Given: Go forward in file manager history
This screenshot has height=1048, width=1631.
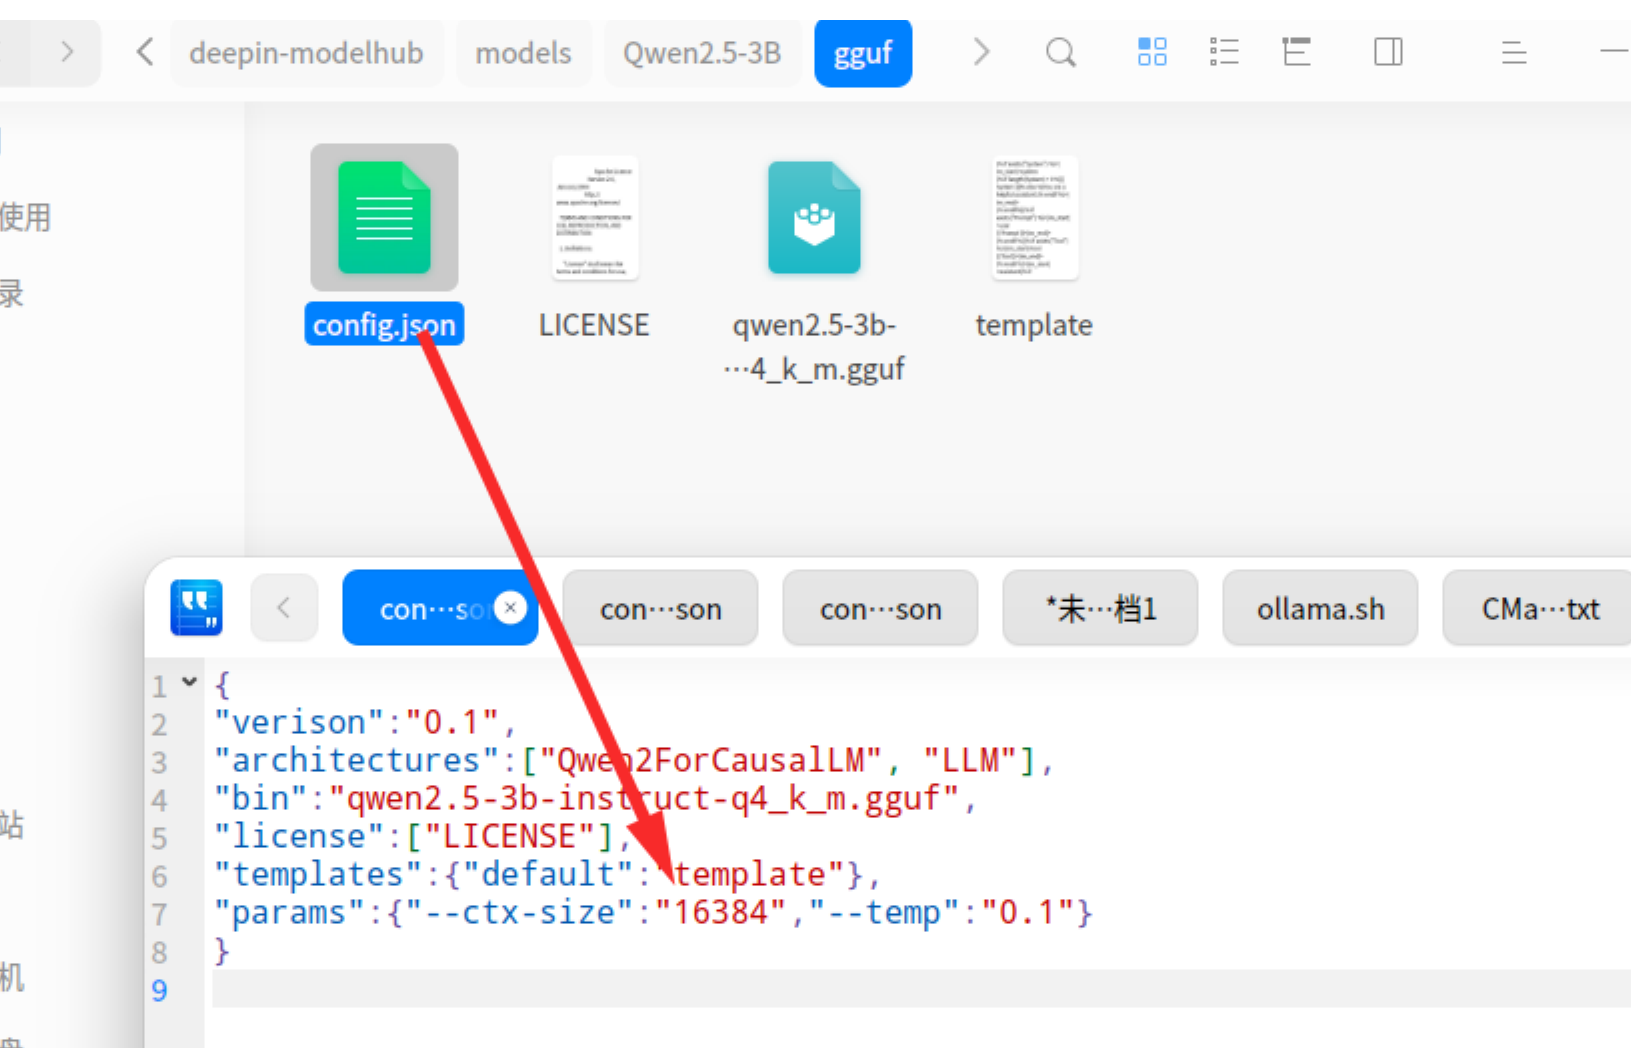Looking at the screenshot, I should pyautogui.click(x=66, y=52).
